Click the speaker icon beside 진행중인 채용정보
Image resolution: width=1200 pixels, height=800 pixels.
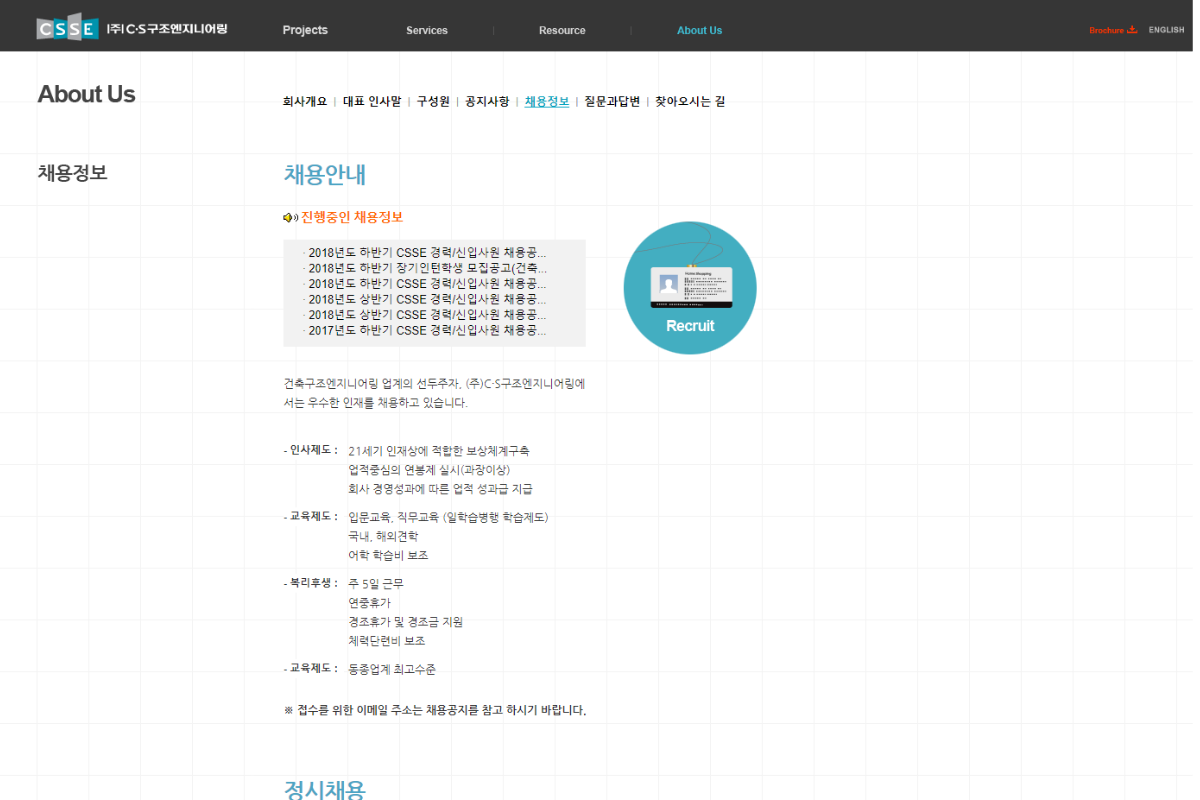pyautogui.click(x=290, y=218)
